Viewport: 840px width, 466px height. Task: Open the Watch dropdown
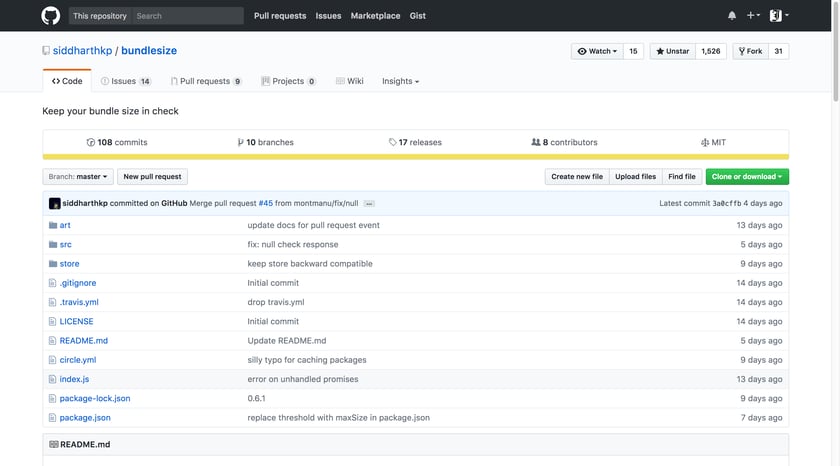[597, 51]
